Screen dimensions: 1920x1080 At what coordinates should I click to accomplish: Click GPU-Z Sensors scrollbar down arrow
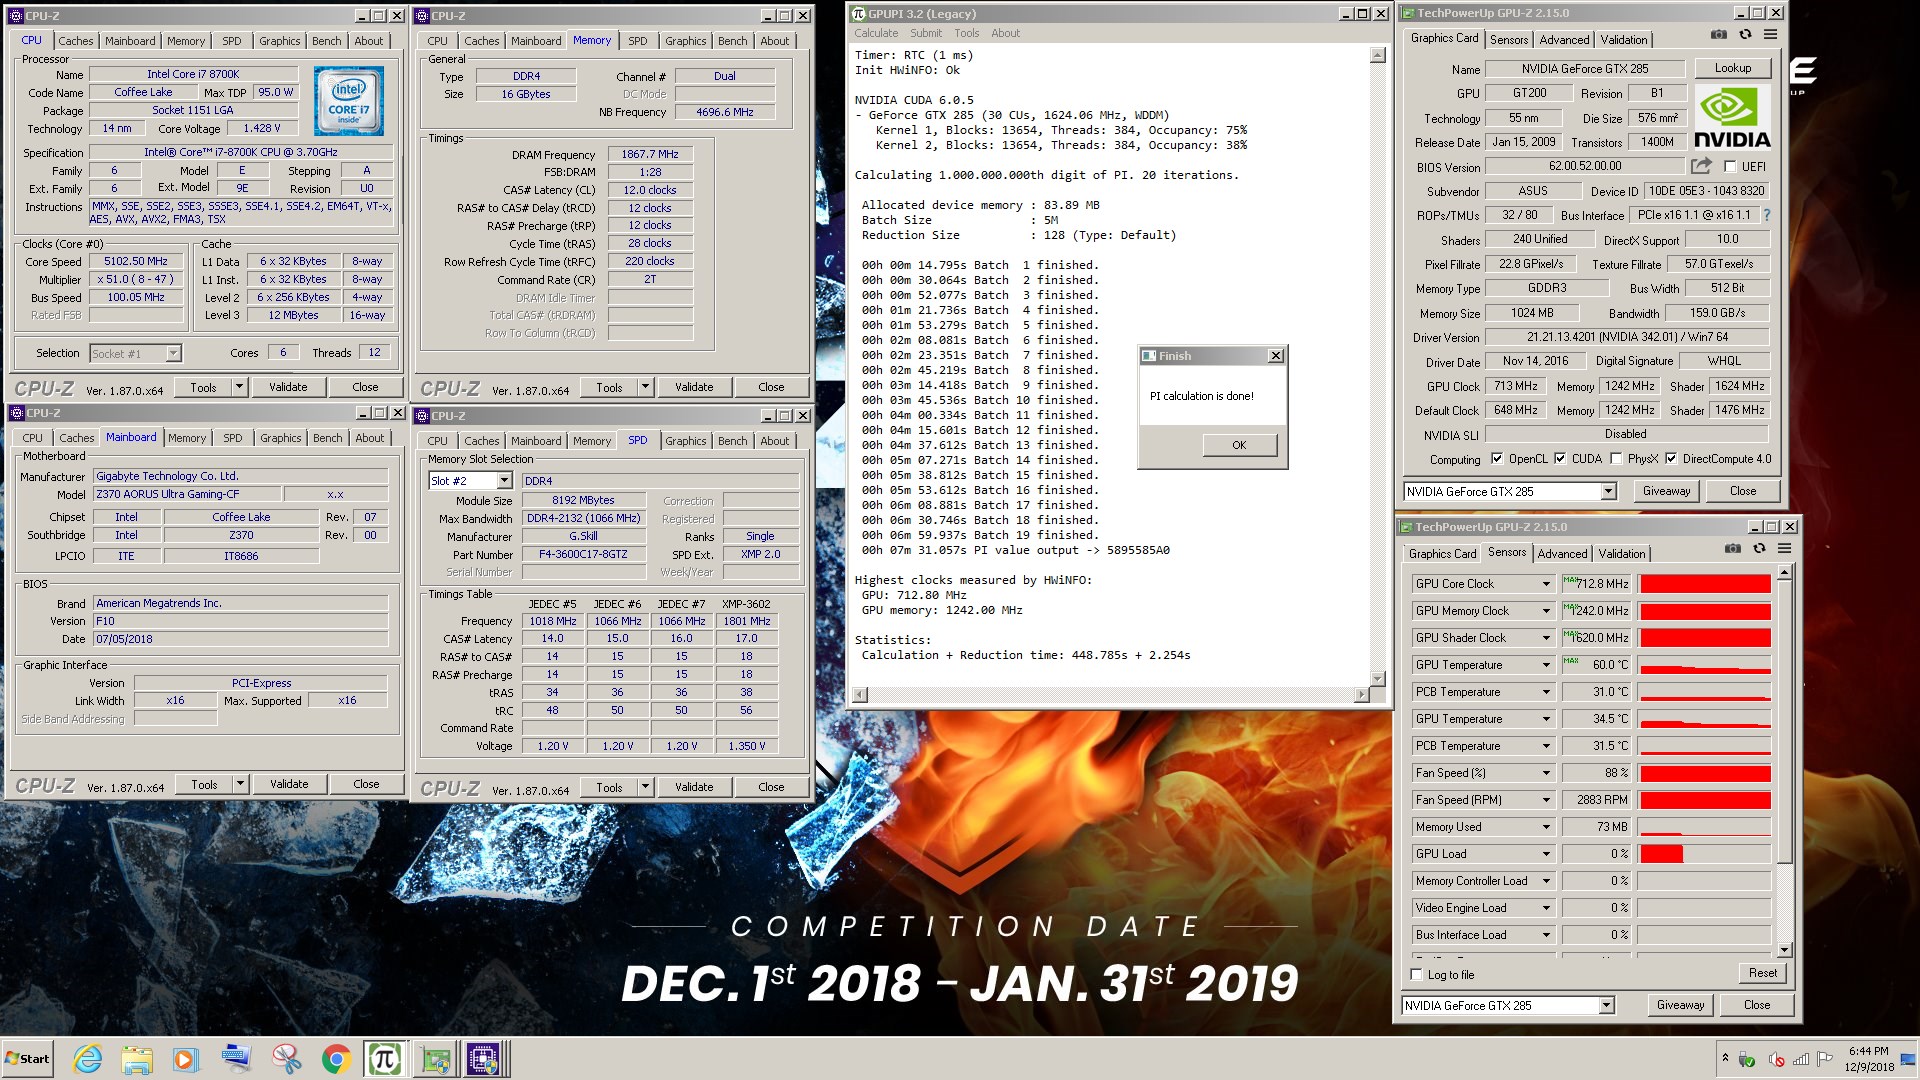pyautogui.click(x=1784, y=950)
